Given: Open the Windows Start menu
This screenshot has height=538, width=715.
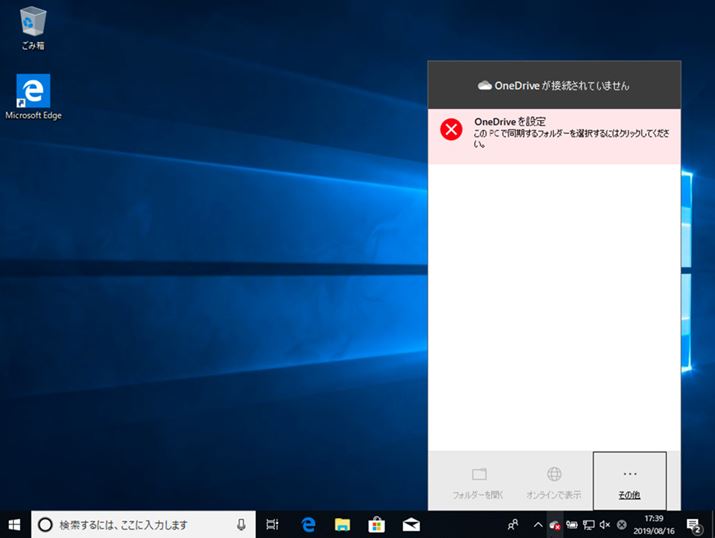Looking at the screenshot, I should coord(15,525).
